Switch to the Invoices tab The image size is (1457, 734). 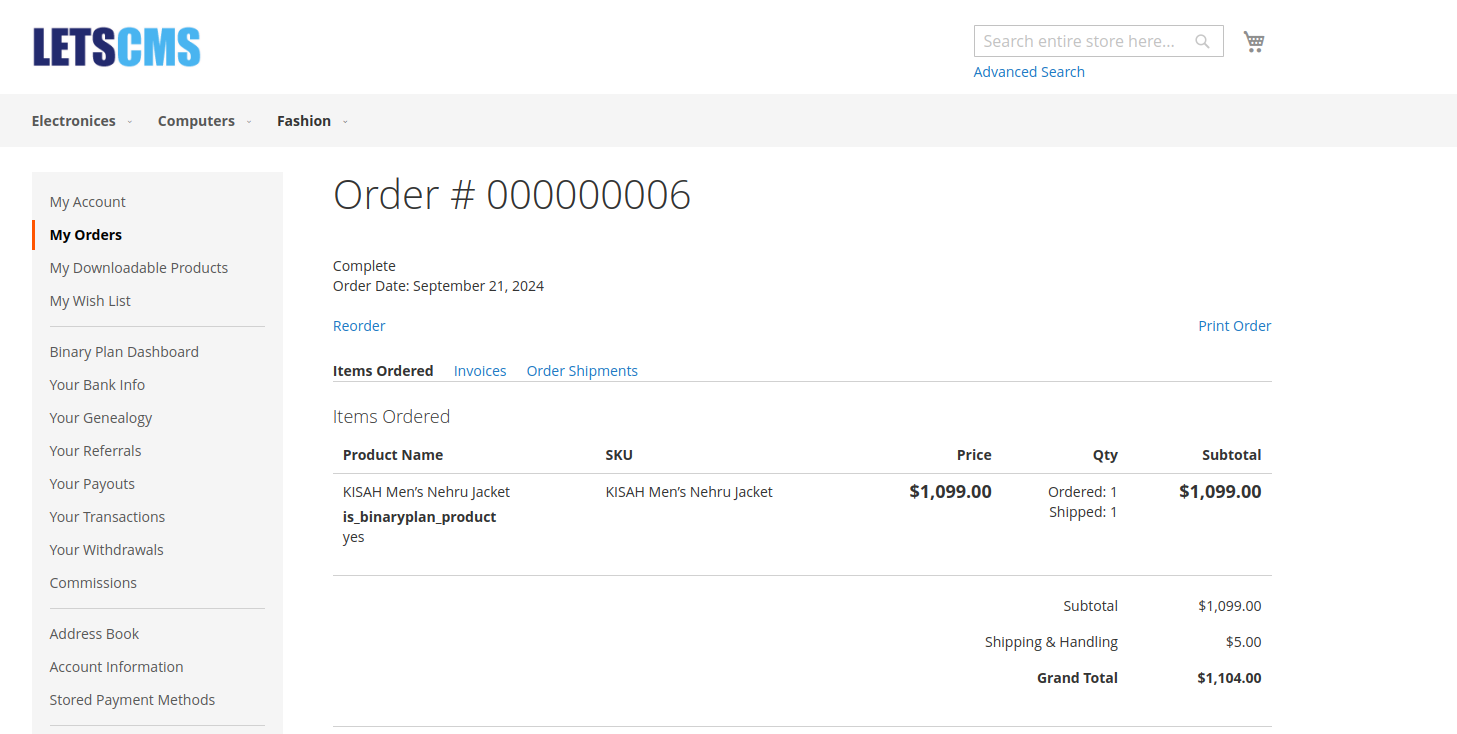(480, 370)
